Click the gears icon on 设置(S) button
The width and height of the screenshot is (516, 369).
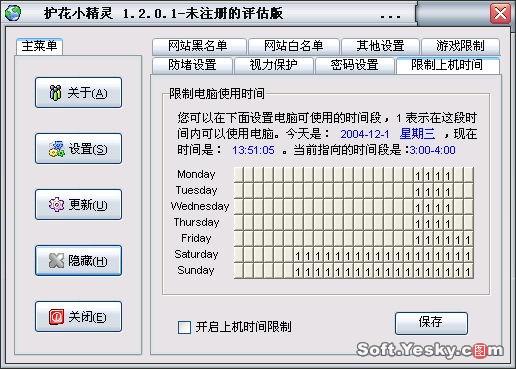click(56, 149)
